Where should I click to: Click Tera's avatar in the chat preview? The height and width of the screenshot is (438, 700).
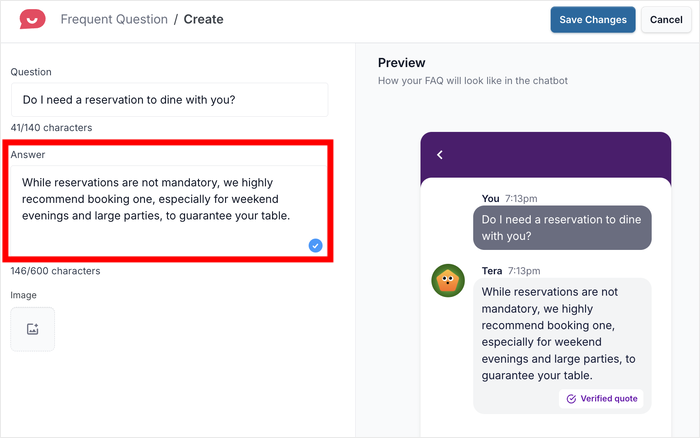[x=447, y=280]
